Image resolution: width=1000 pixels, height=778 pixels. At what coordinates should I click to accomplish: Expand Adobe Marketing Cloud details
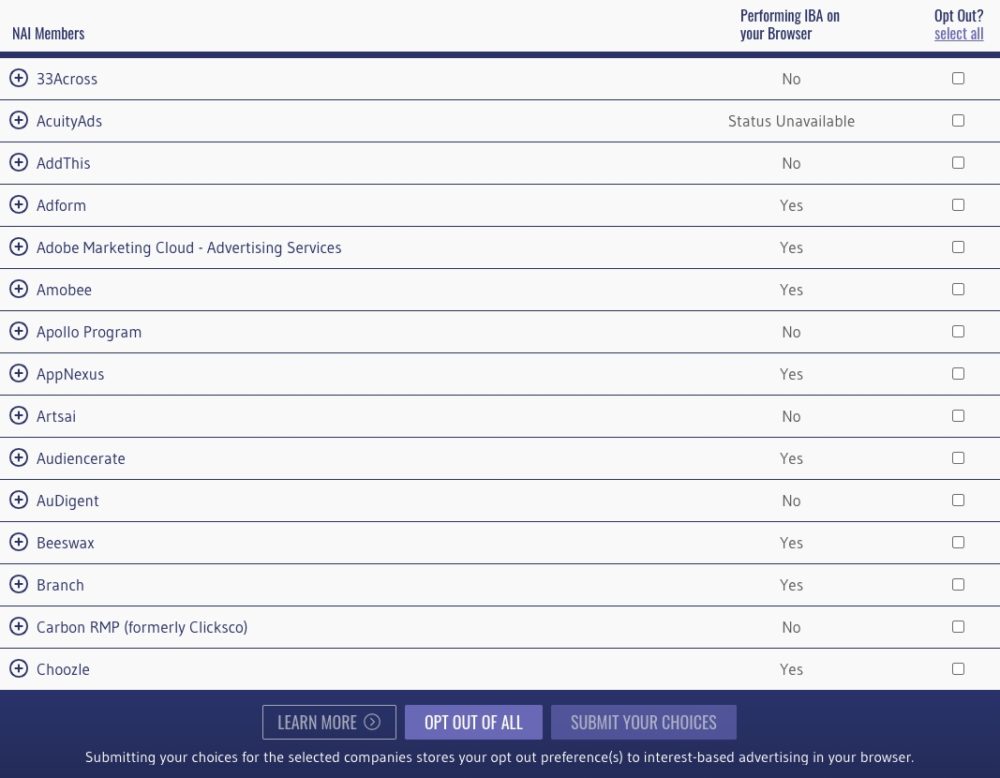(18, 247)
